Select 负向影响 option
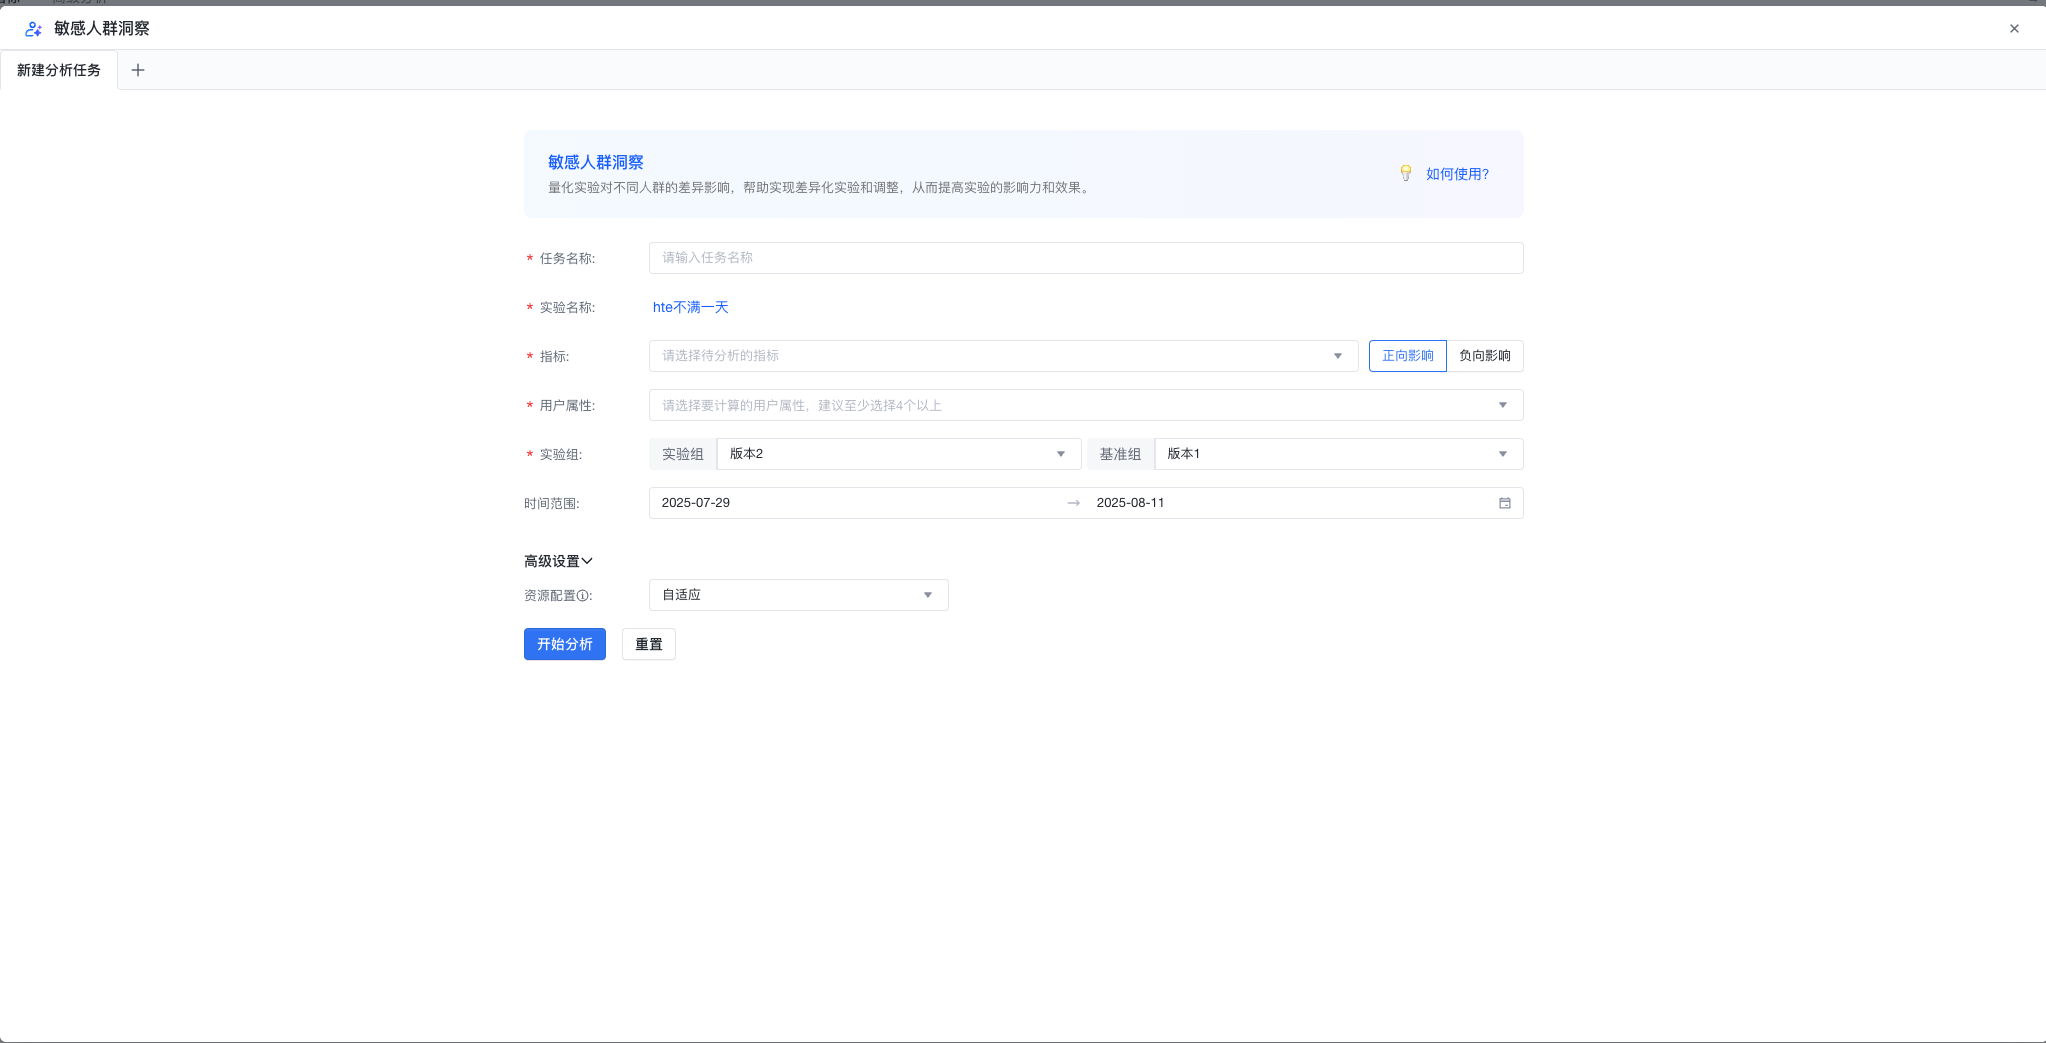 [x=1484, y=356]
